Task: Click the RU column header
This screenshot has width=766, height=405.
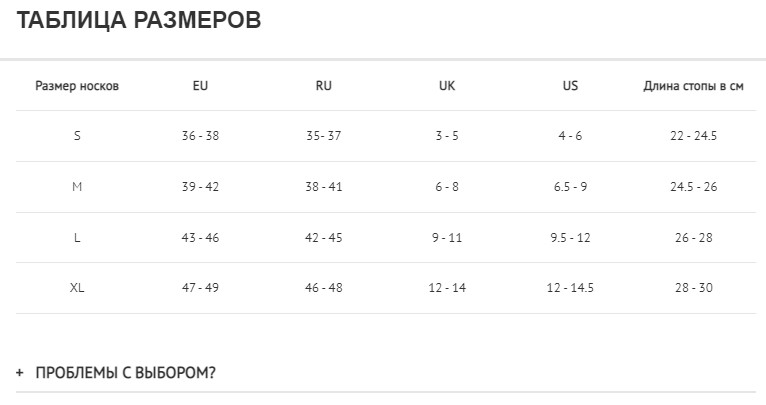Action: [323, 86]
